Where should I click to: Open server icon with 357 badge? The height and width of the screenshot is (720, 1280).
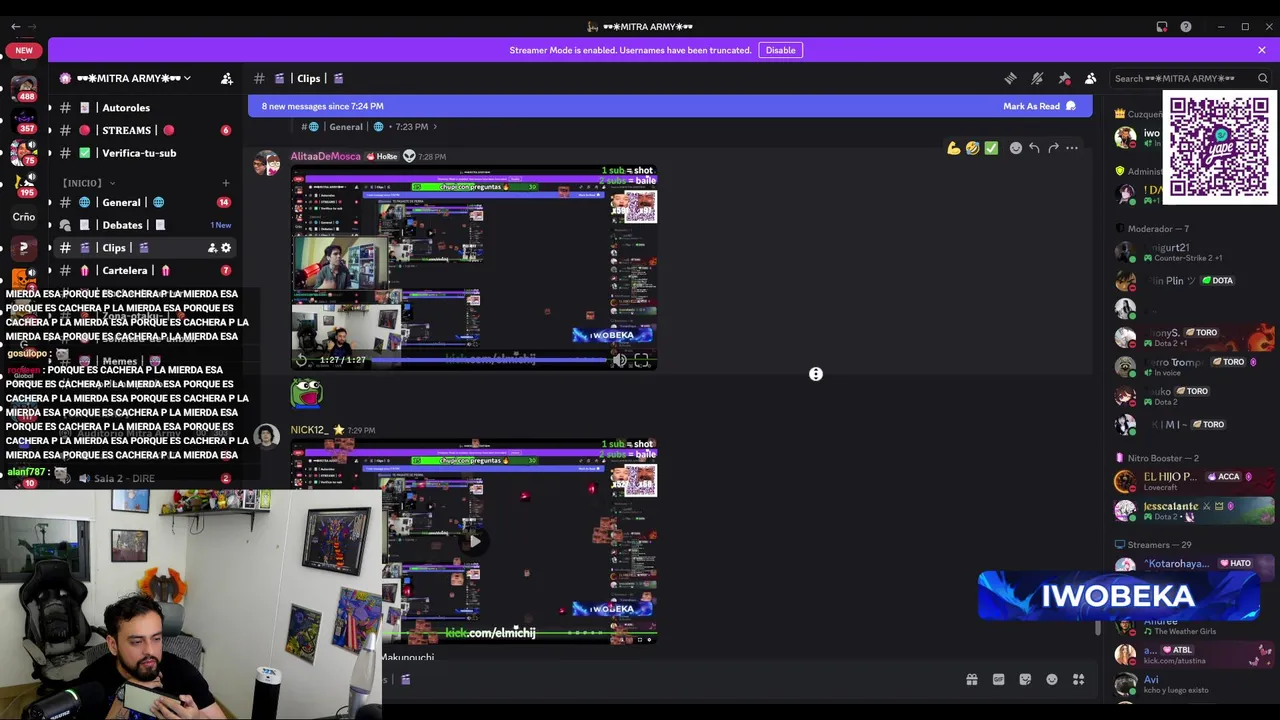pyautogui.click(x=24, y=119)
